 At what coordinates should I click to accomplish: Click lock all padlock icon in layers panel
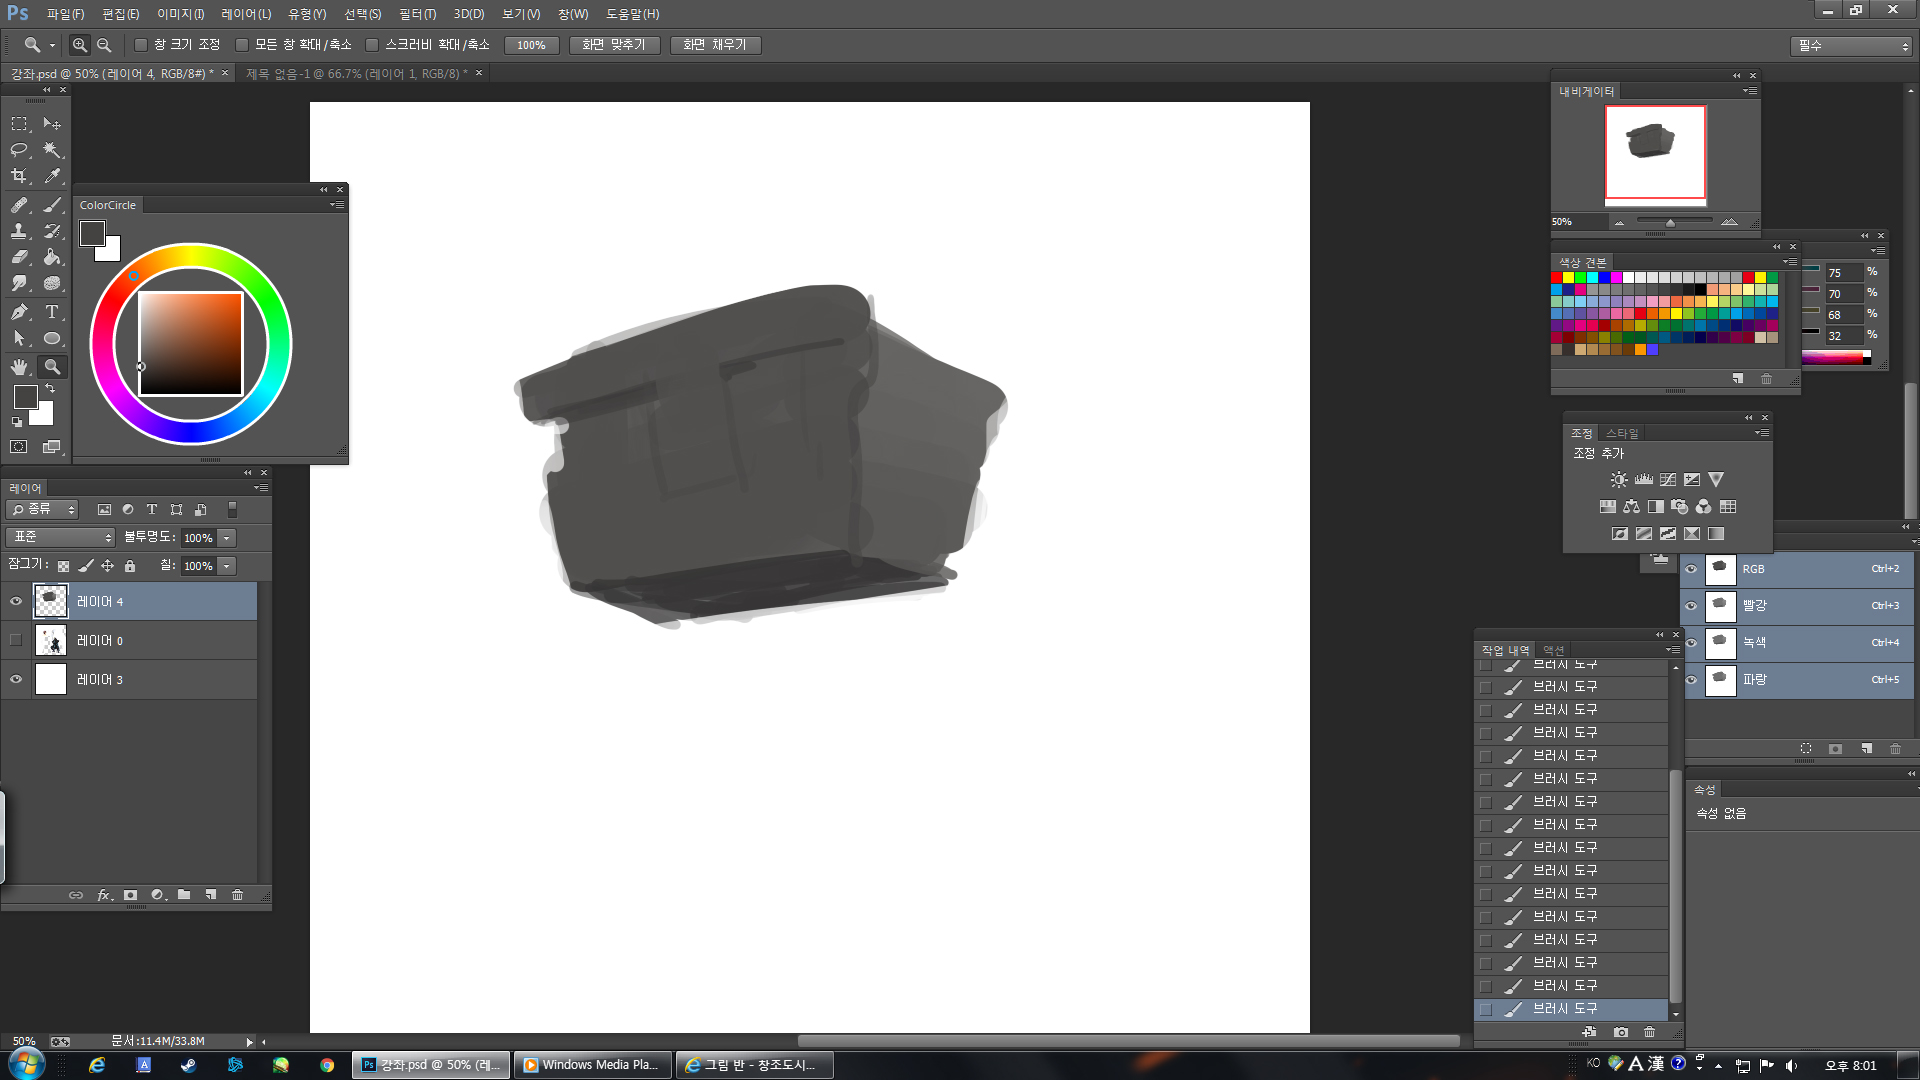pyautogui.click(x=130, y=566)
